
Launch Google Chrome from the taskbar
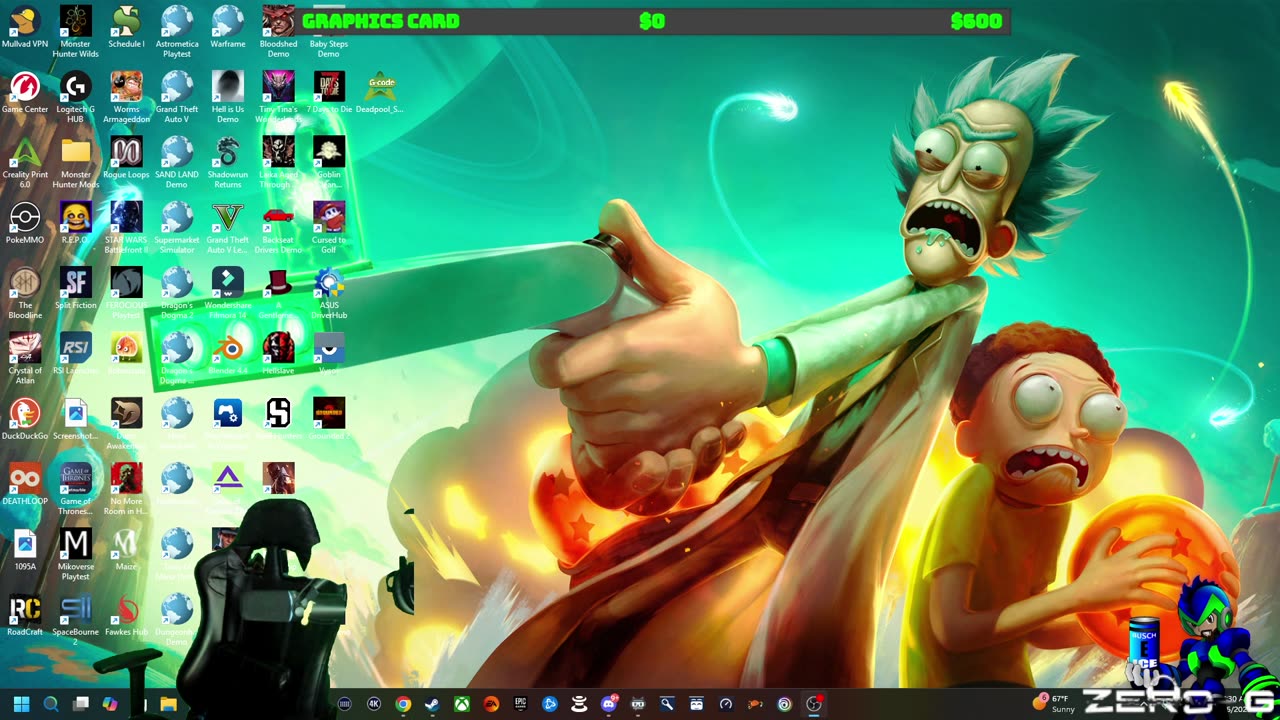[x=403, y=704]
